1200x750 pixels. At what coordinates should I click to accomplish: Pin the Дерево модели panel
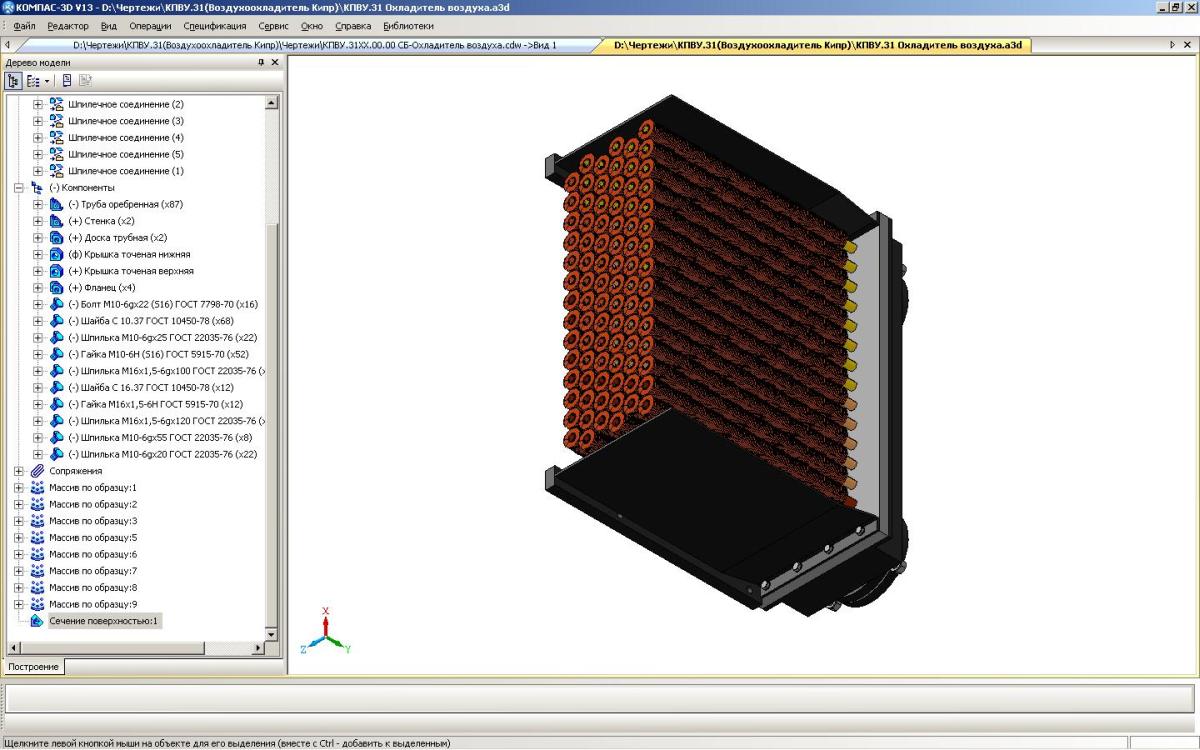[x=261, y=62]
